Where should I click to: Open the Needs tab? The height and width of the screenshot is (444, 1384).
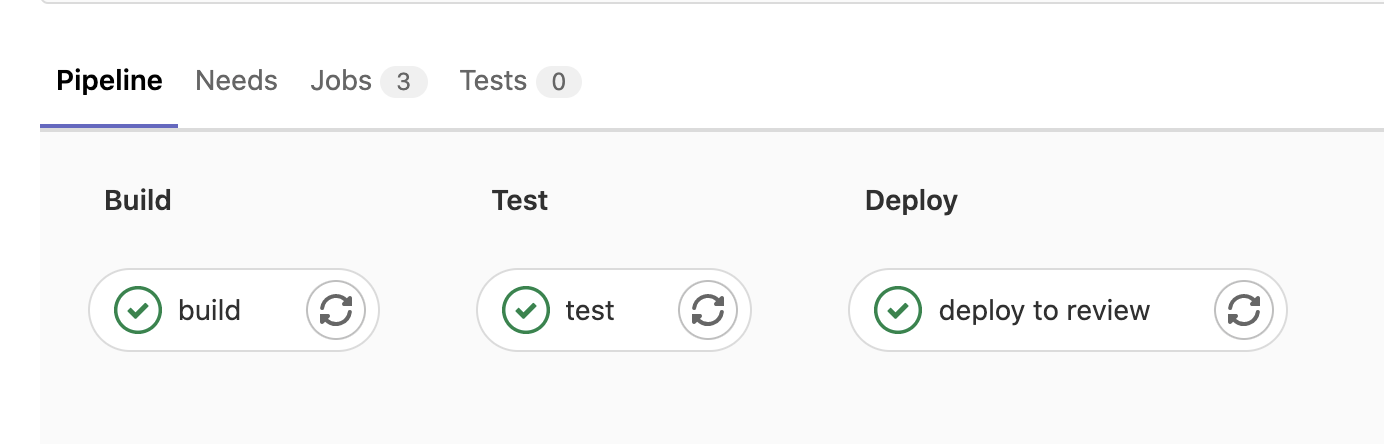pos(237,81)
